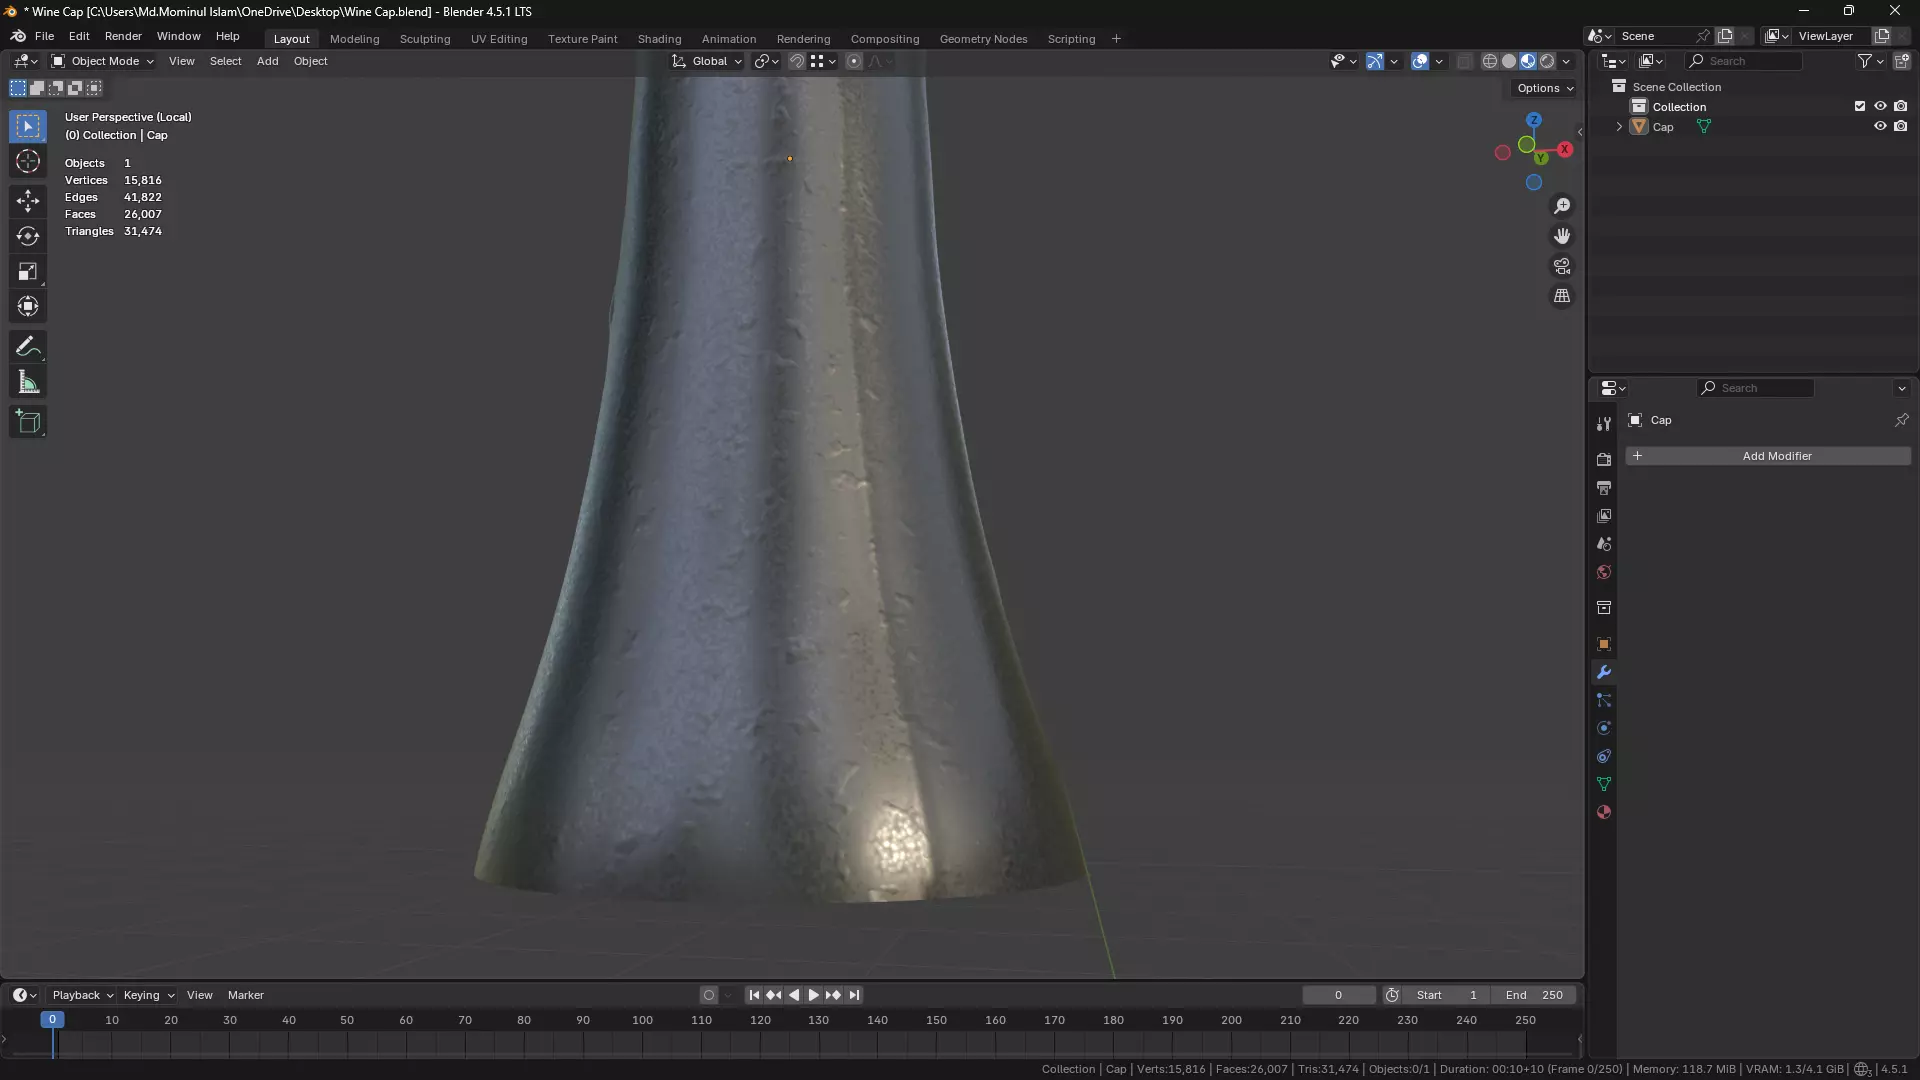Switch perspective/orthographic projection grid icon
This screenshot has height=1080, width=1920.
[x=1562, y=296]
